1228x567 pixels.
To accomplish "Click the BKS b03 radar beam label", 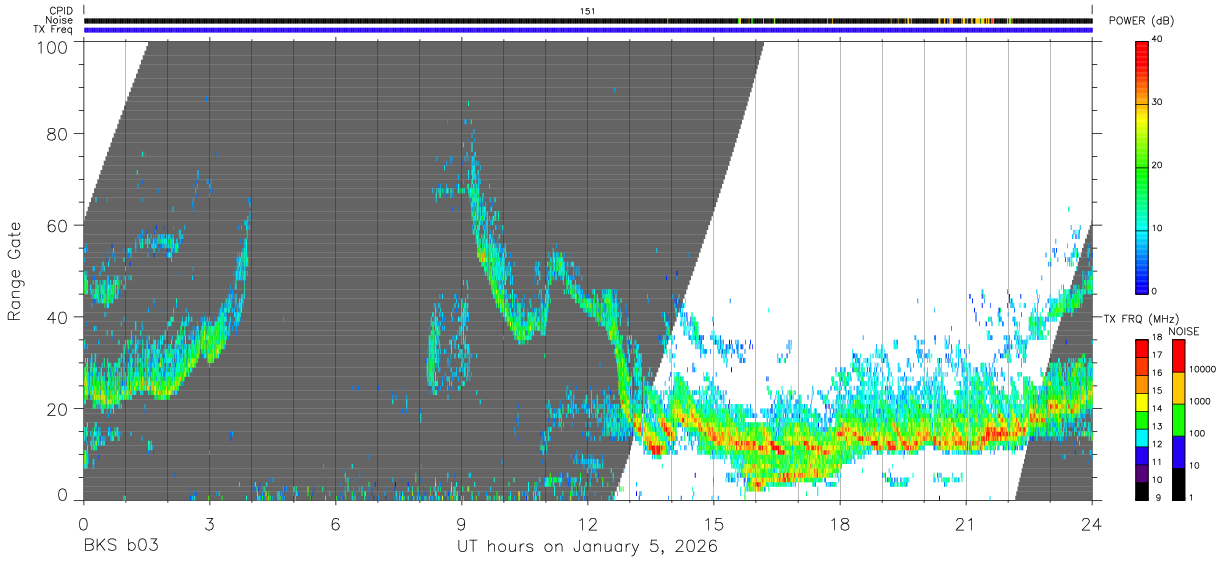I will tap(120, 547).
